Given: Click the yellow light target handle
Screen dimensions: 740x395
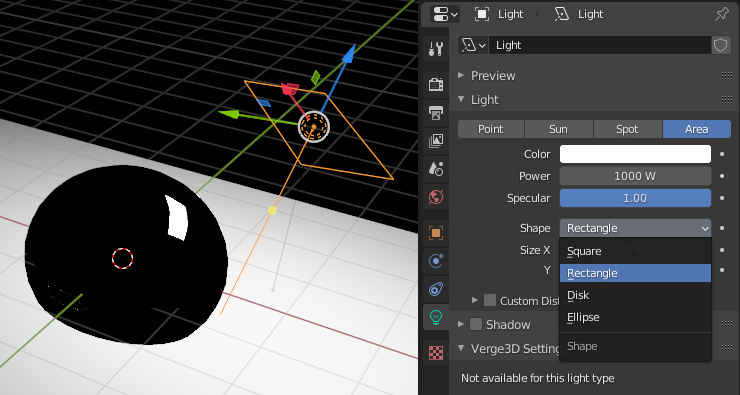Looking at the screenshot, I should click(x=272, y=210).
